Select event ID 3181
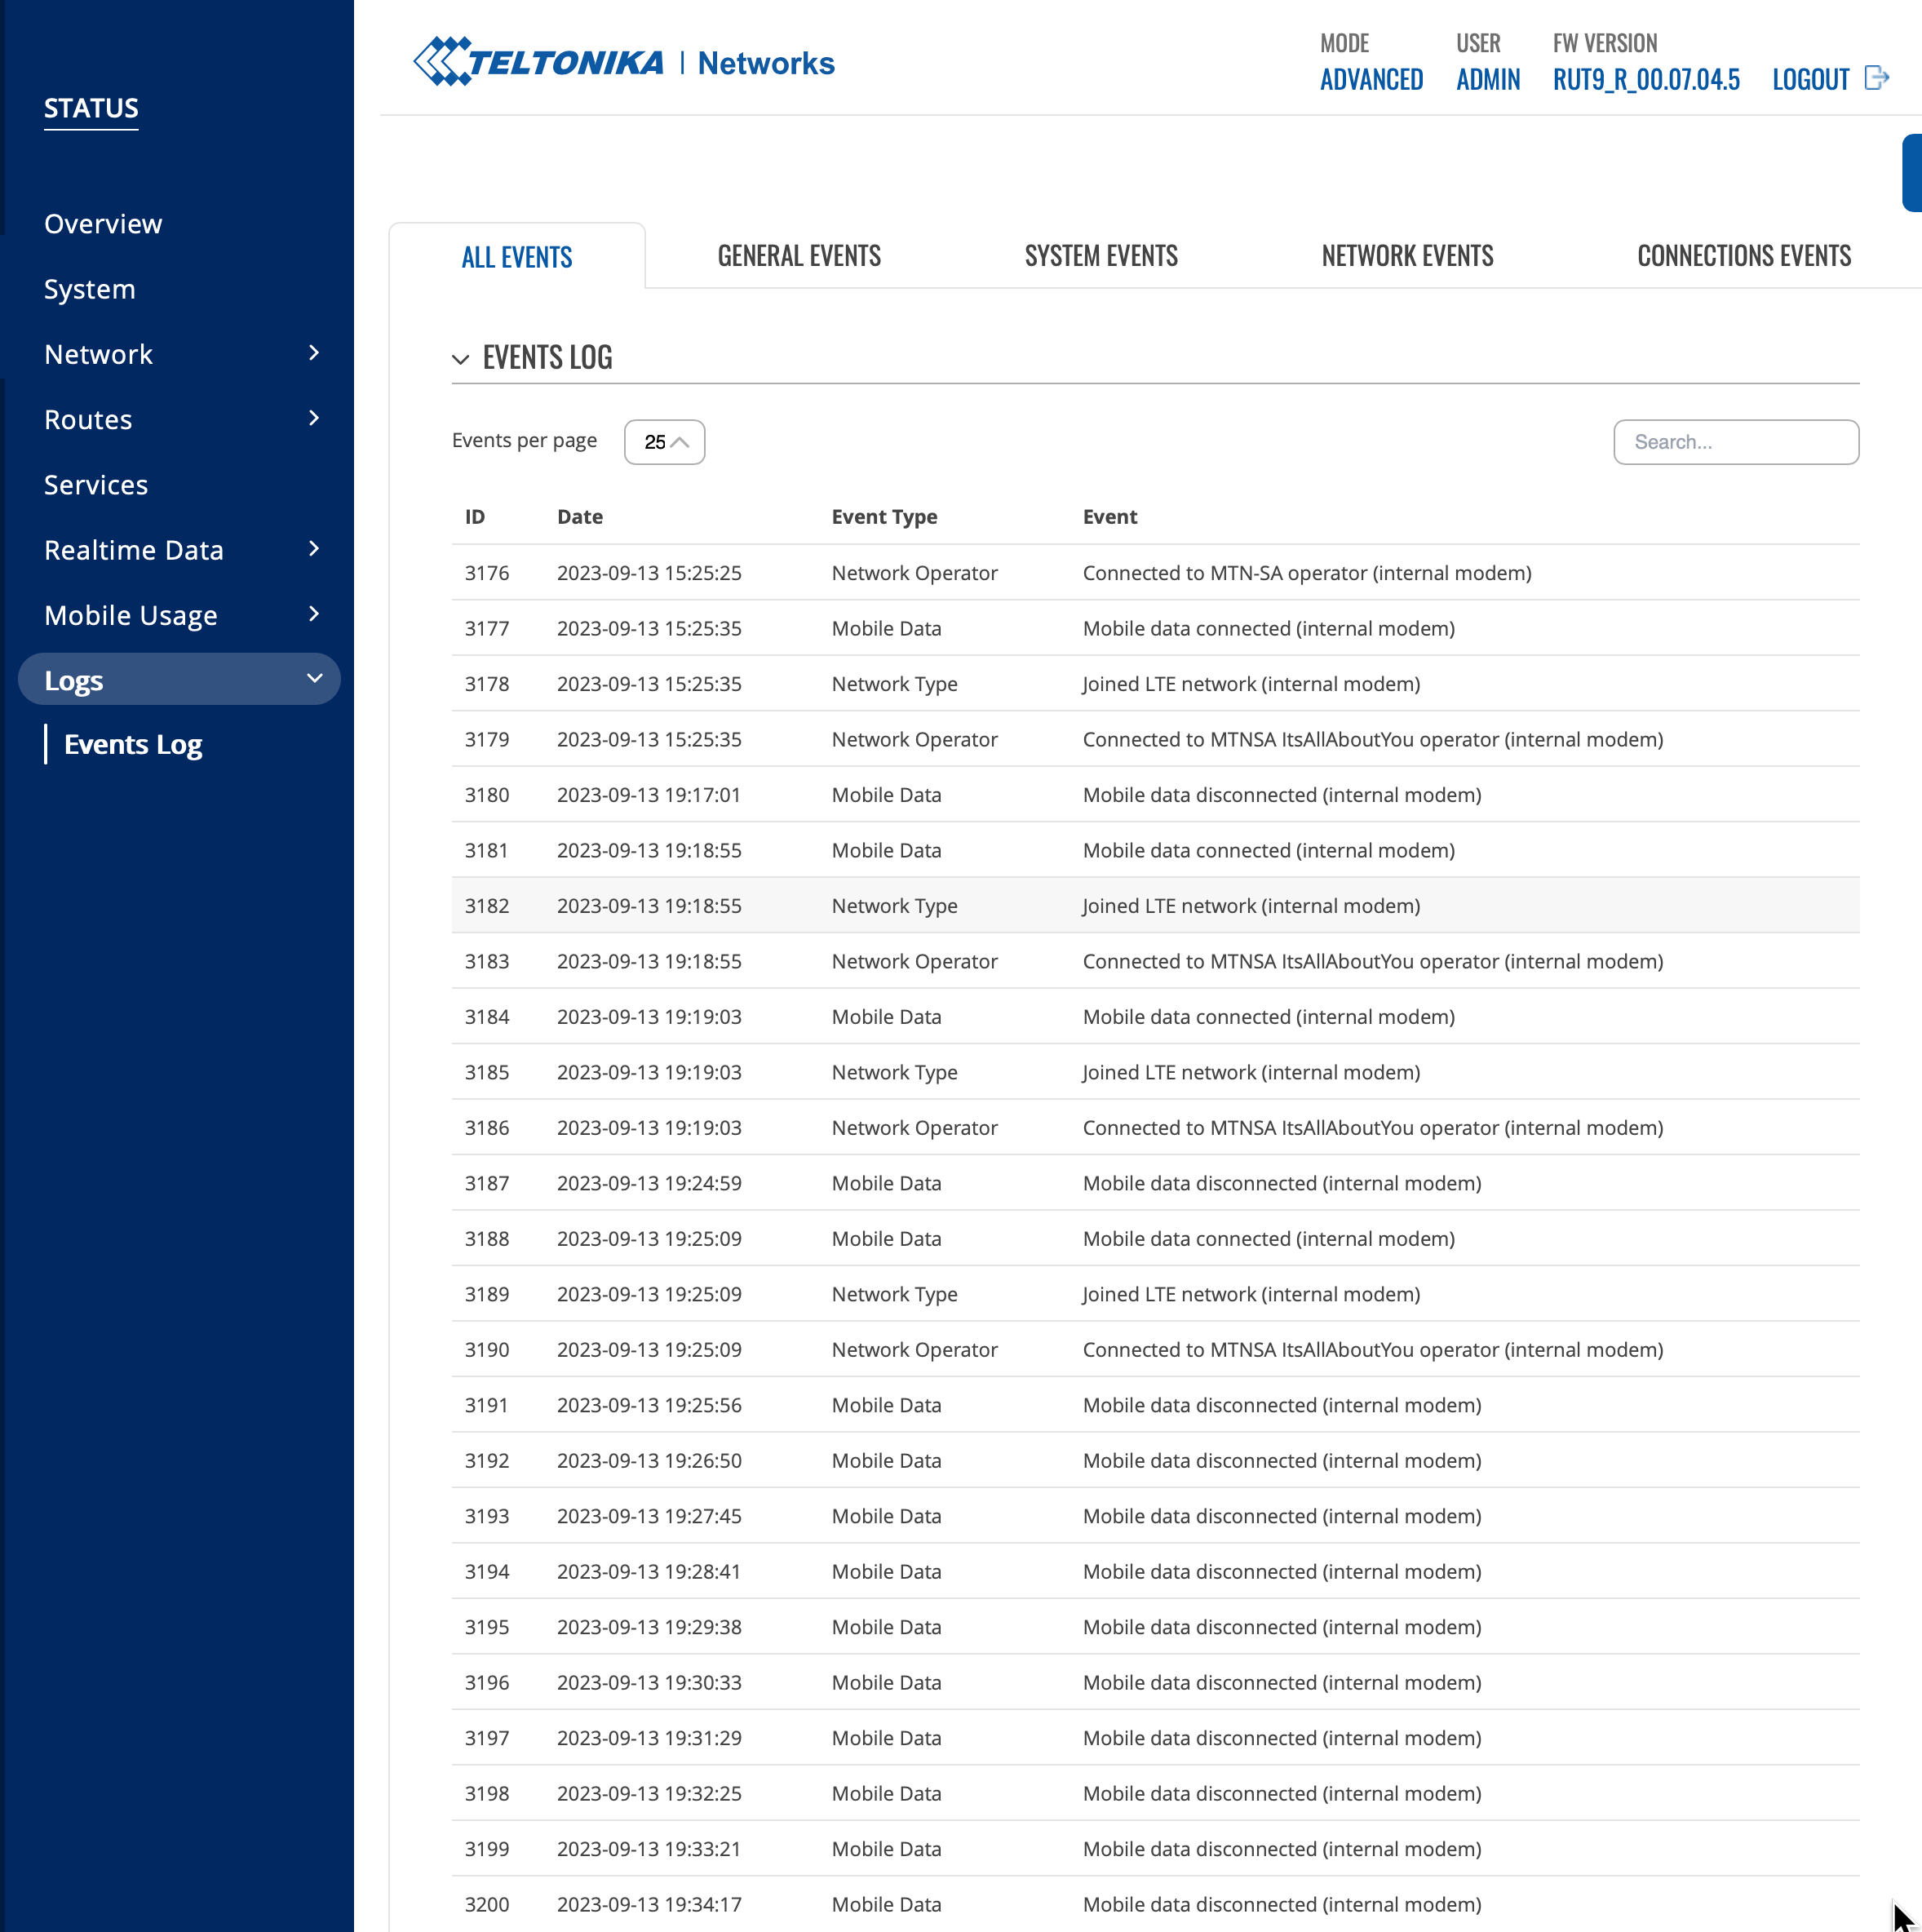This screenshot has height=1932, width=1922. tap(487, 850)
